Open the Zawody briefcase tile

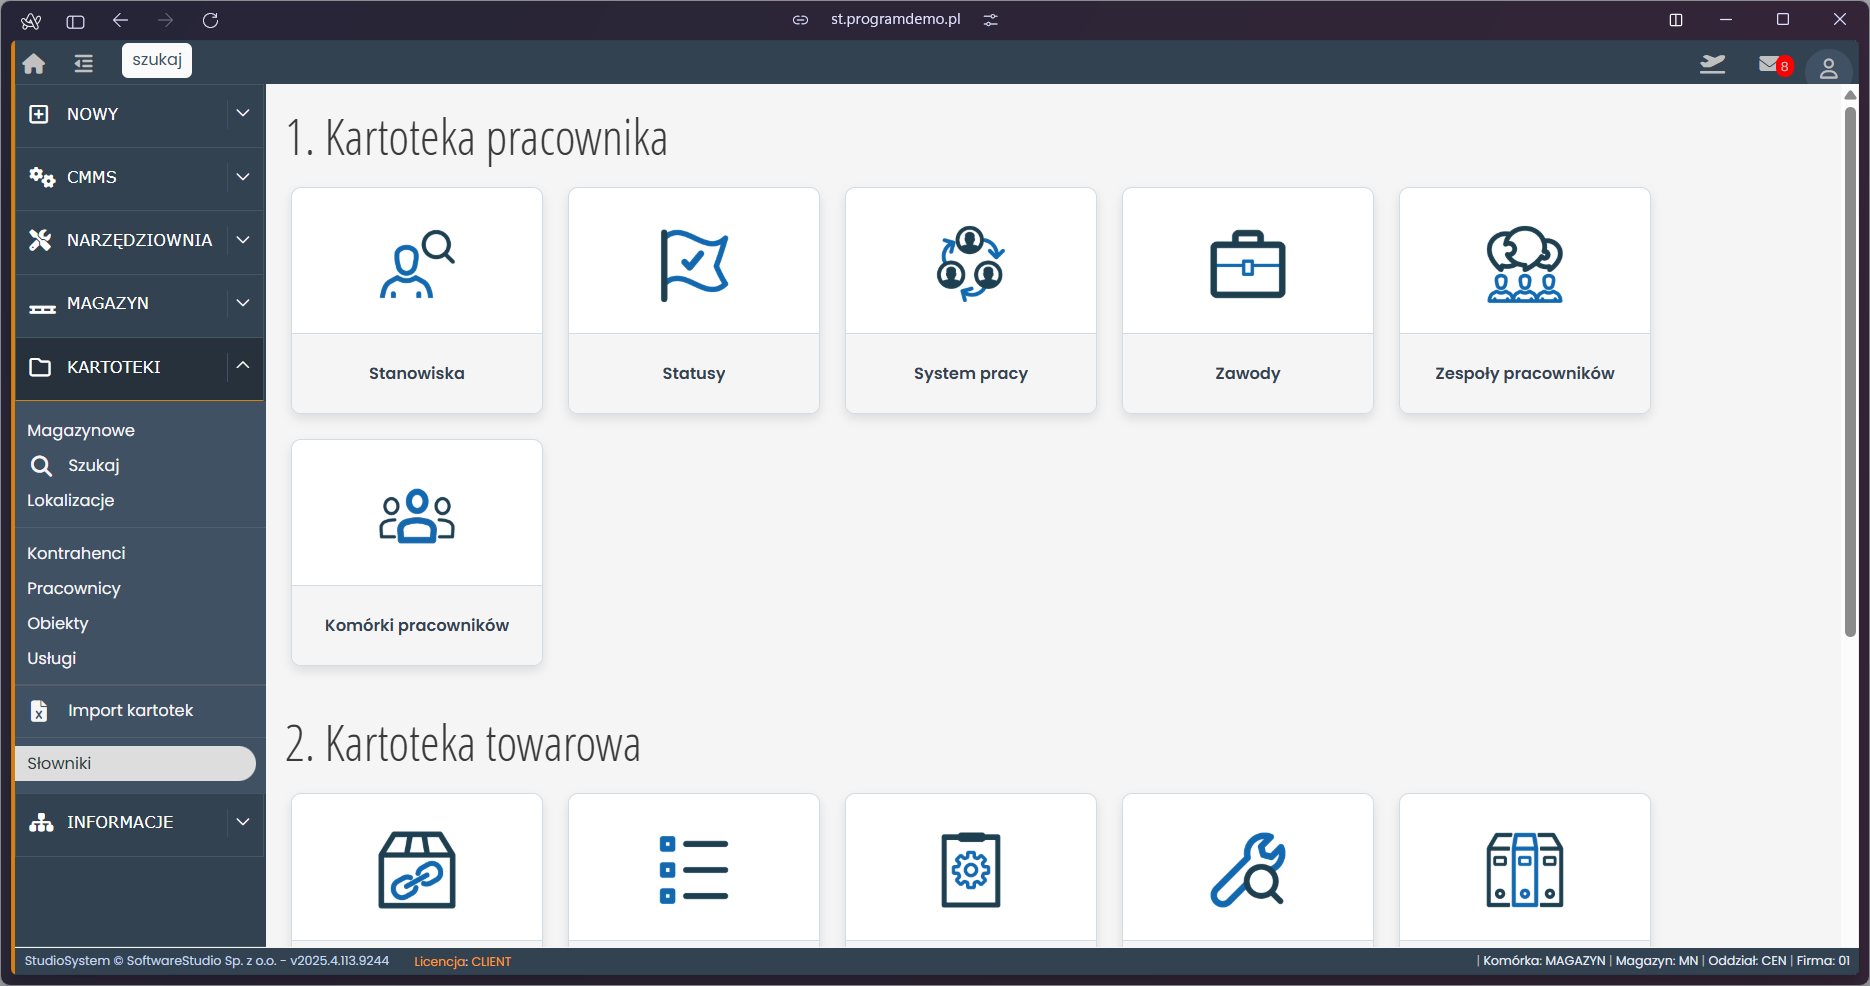click(1247, 264)
